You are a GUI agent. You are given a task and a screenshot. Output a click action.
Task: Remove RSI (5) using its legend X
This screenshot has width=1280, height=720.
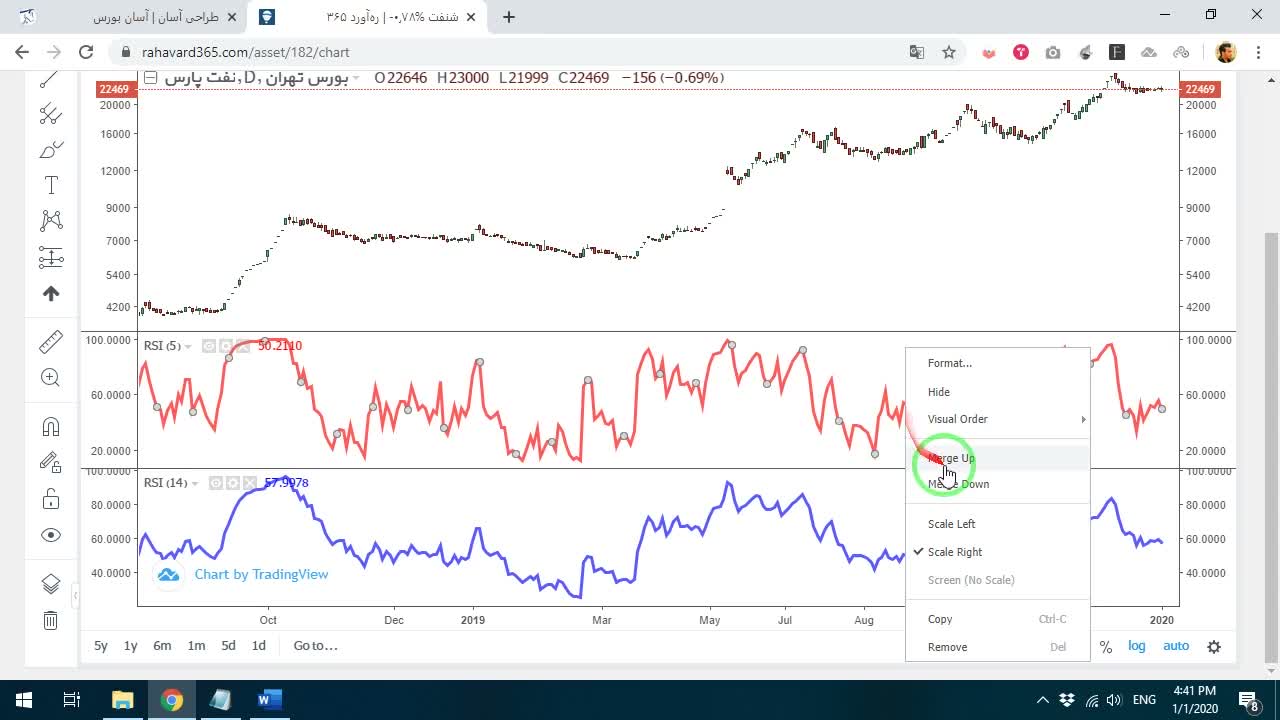click(243, 346)
